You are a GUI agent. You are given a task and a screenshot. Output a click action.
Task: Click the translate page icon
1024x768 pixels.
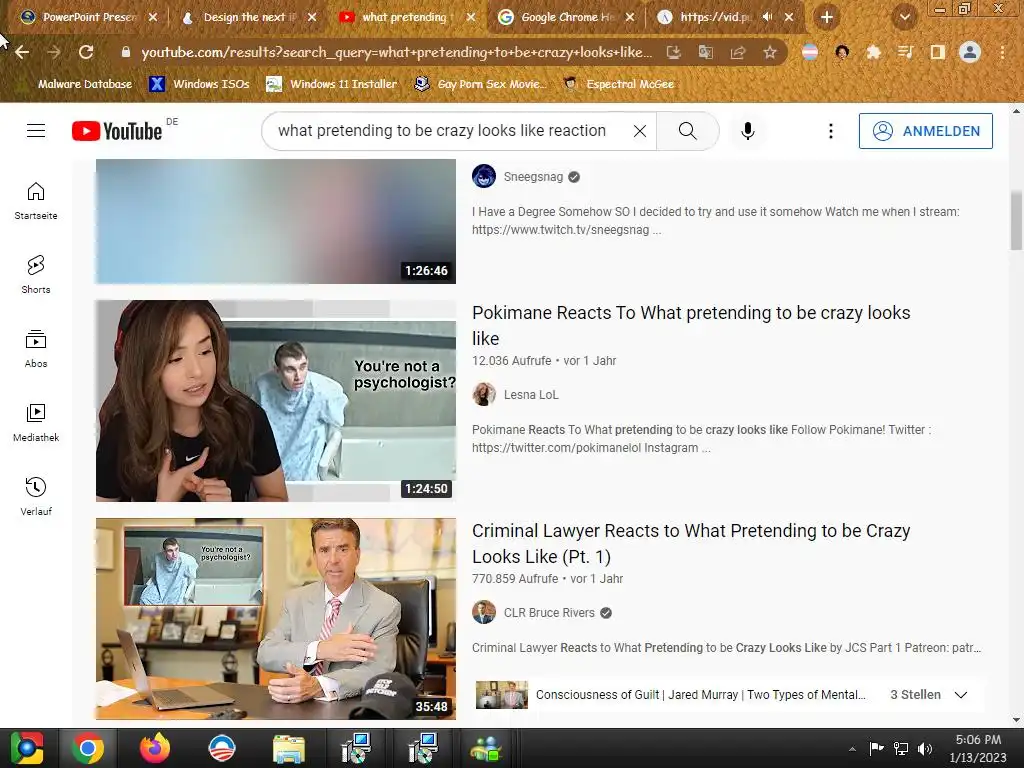tap(706, 52)
